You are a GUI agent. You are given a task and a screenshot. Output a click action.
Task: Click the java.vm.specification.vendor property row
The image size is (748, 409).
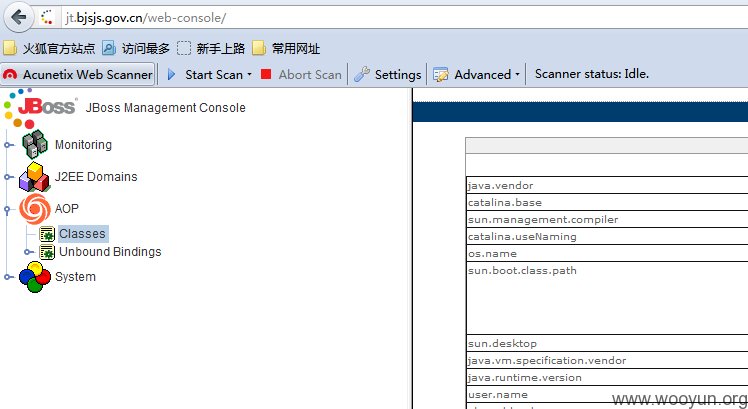coord(607,360)
